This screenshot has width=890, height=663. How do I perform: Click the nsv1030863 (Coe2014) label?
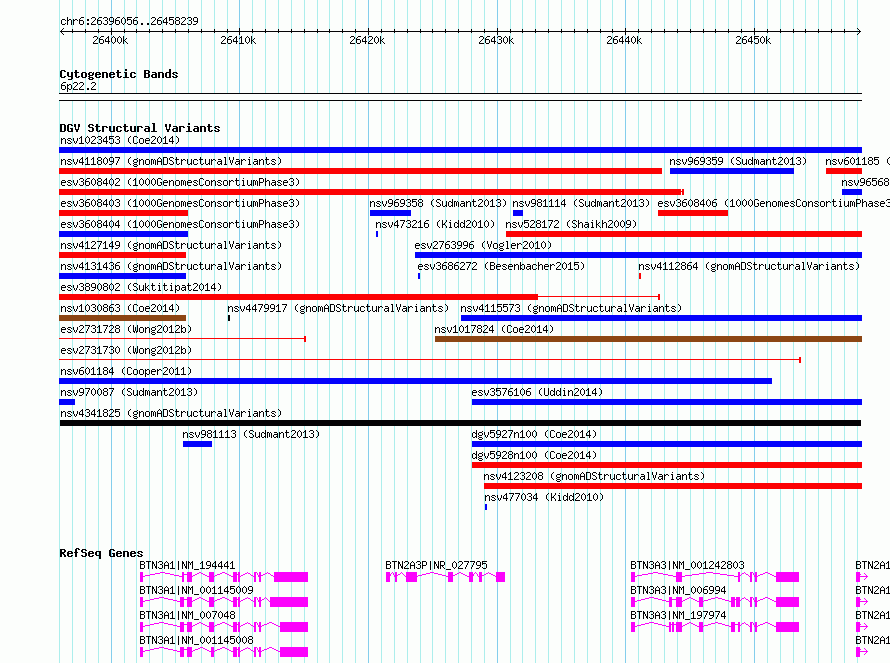click(x=120, y=308)
